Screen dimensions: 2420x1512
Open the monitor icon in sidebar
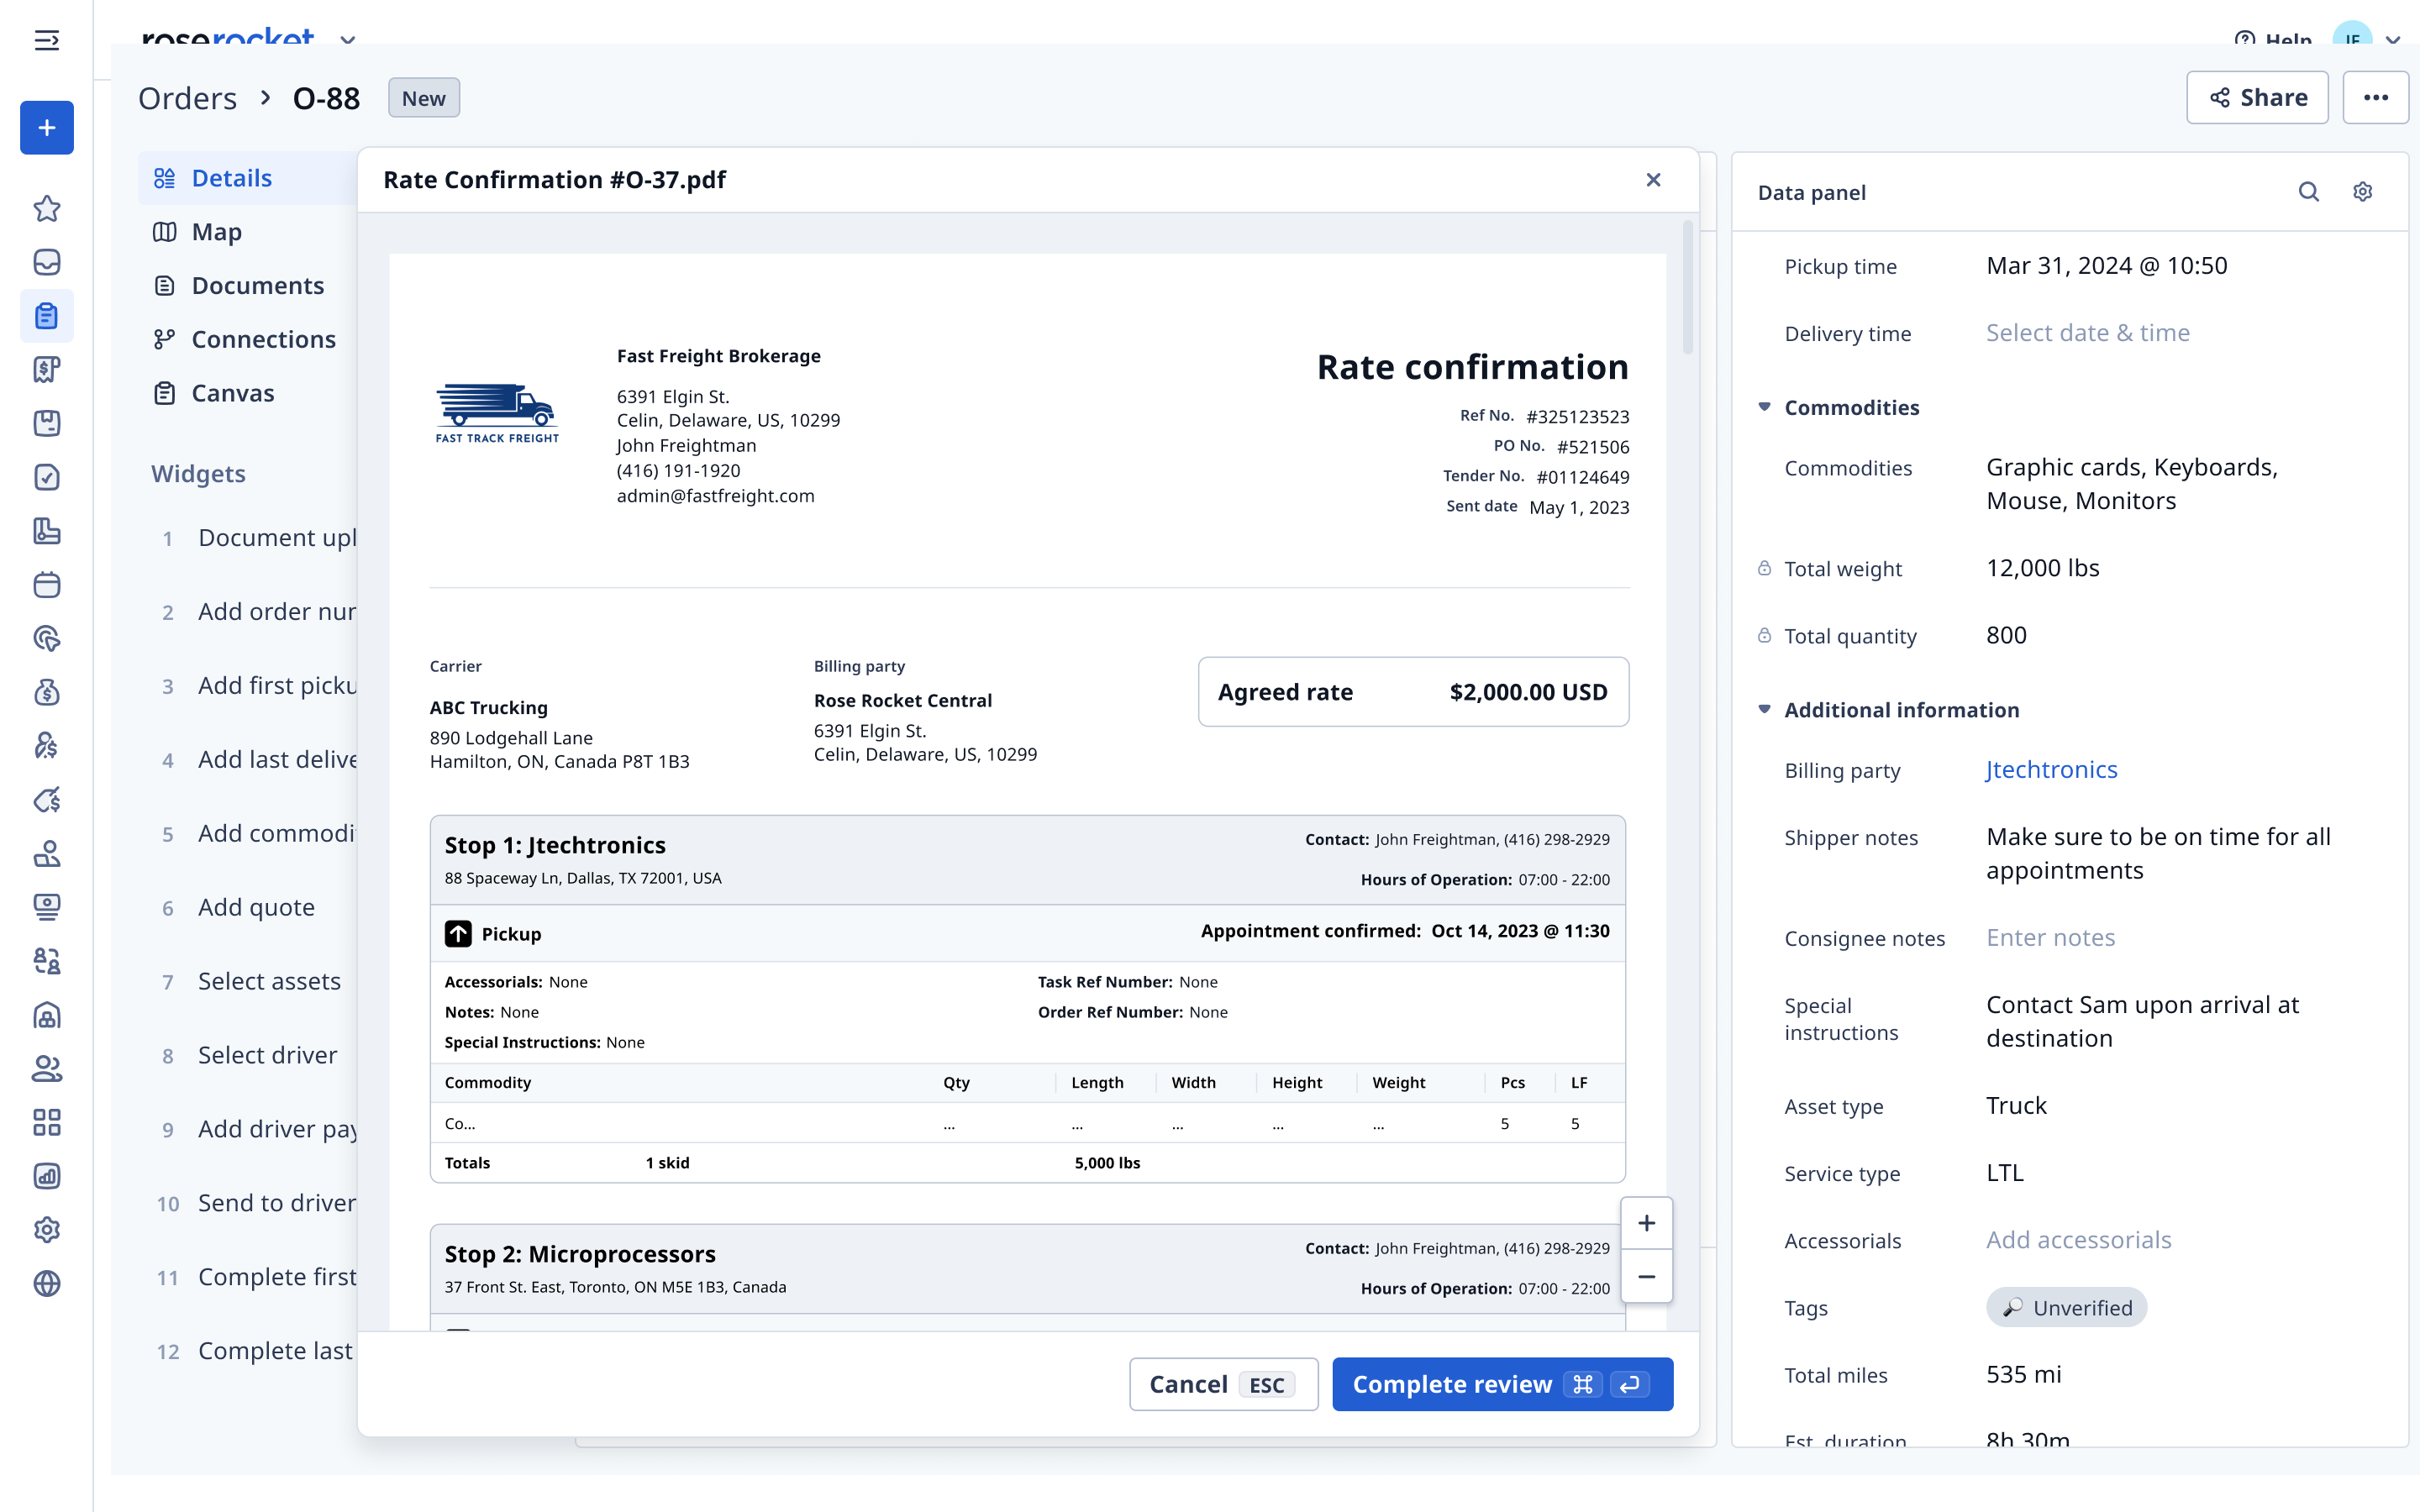[x=46, y=907]
